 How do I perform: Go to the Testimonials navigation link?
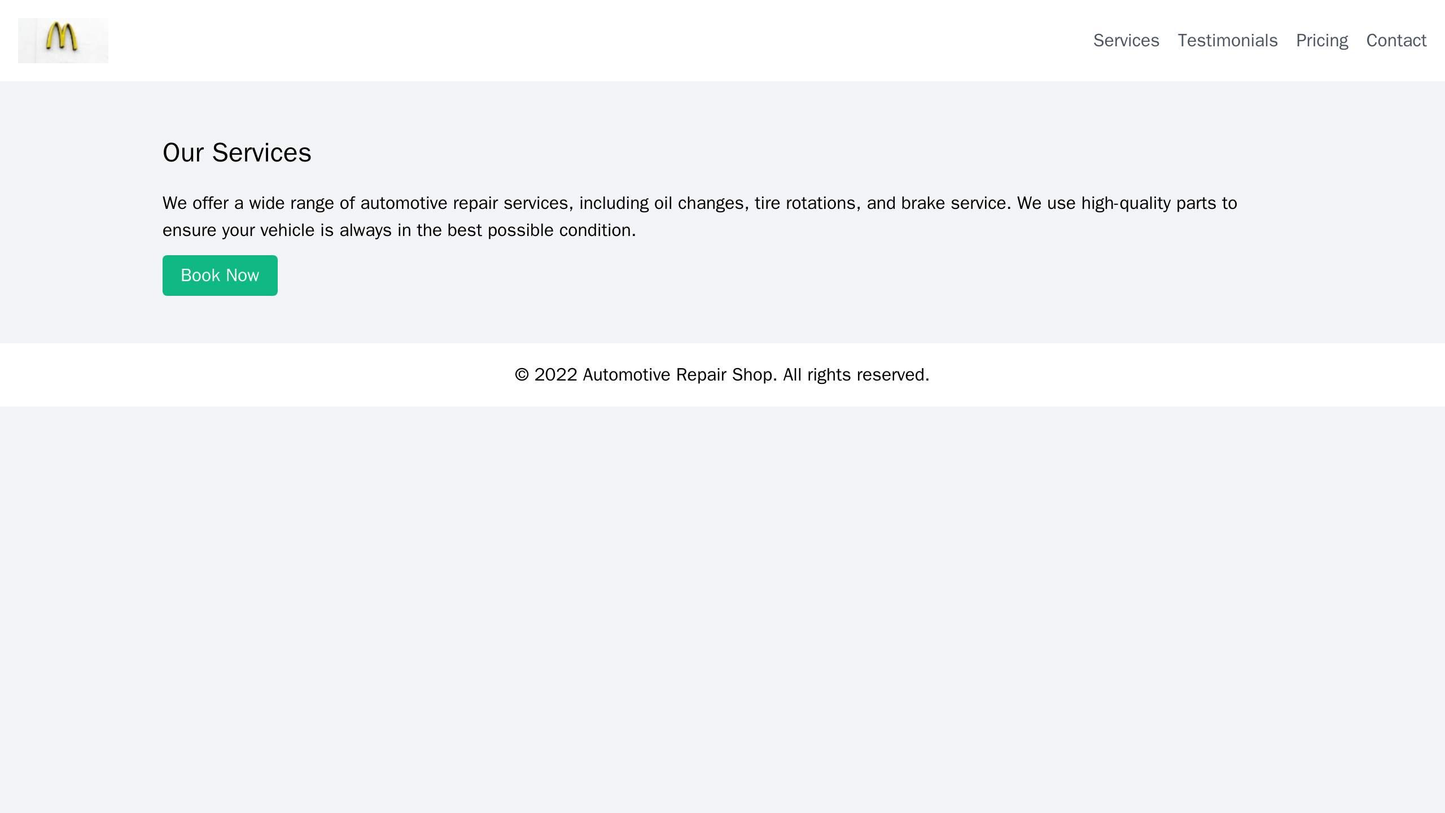point(1227,40)
